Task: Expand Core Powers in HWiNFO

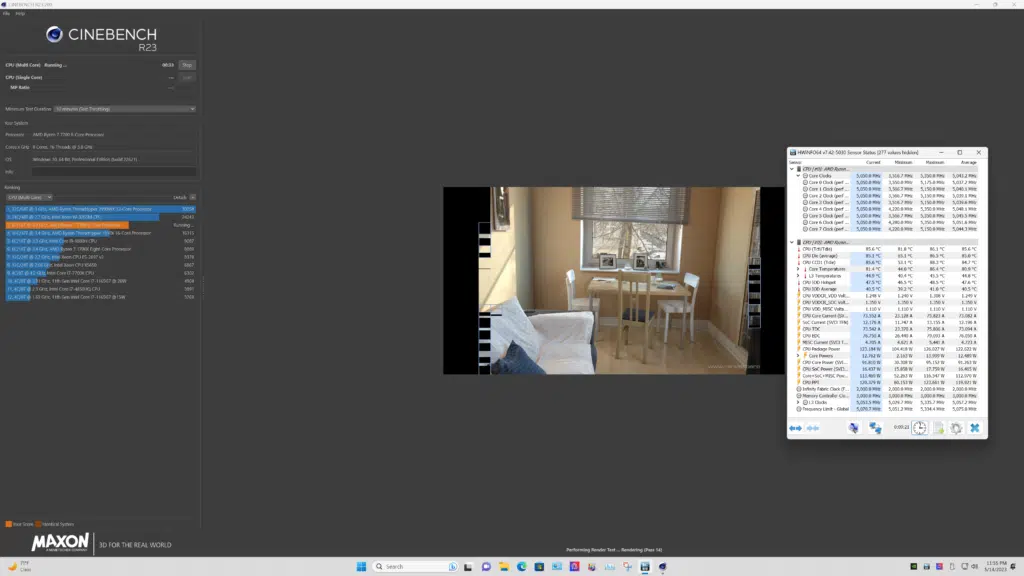Action: click(798, 356)
